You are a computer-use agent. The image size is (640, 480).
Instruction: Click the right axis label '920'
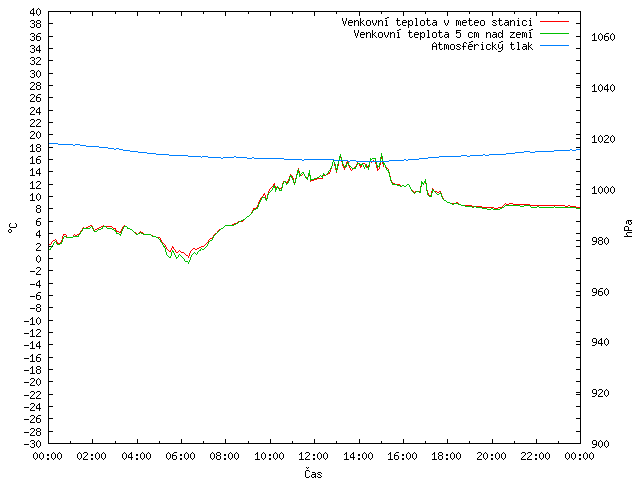point(600,393)
